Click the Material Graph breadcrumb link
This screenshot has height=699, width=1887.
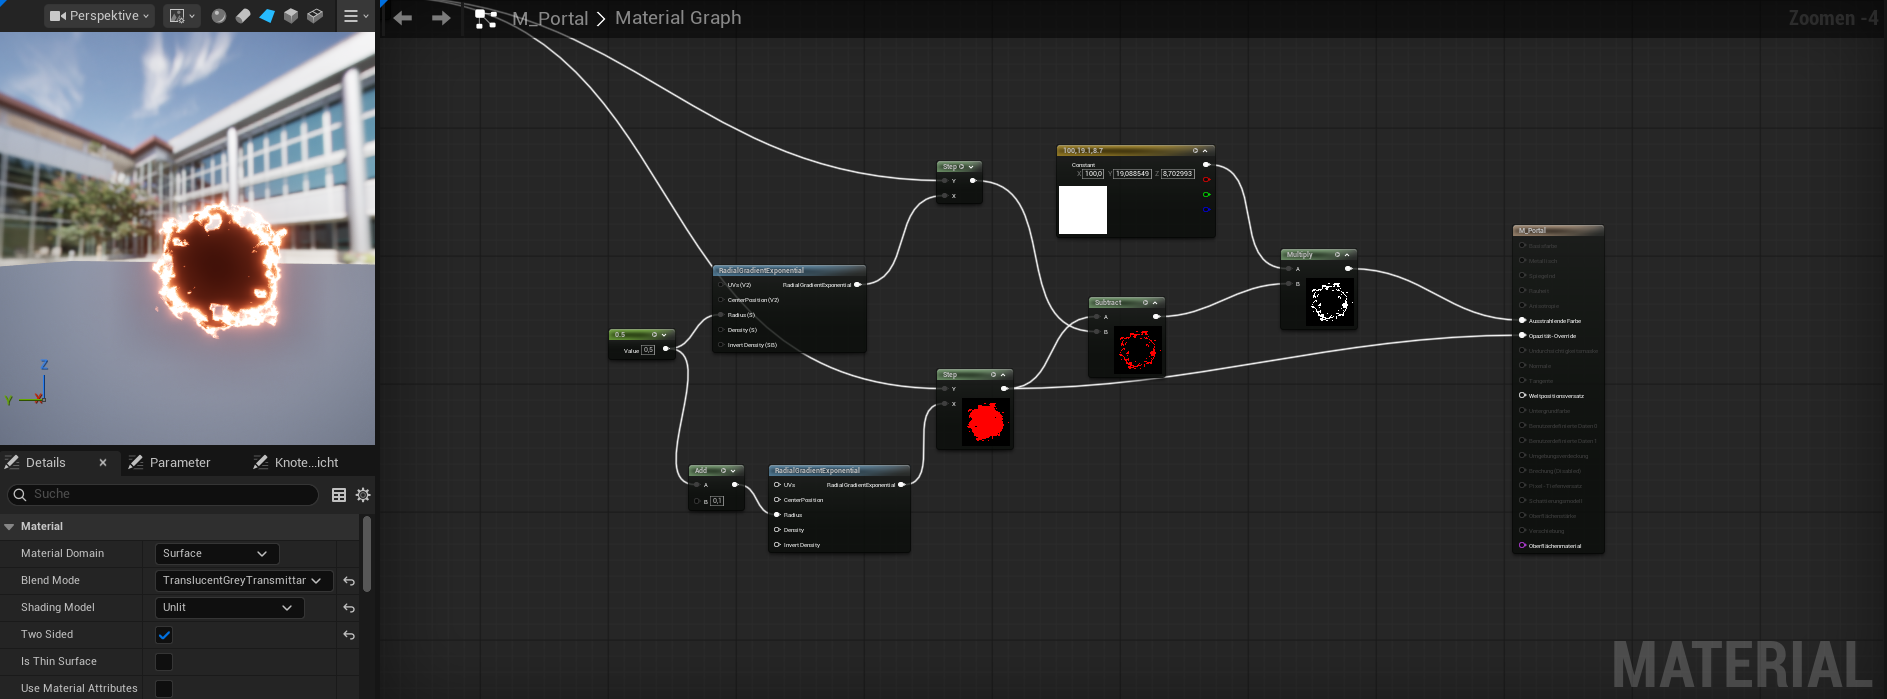coord(678,18)
